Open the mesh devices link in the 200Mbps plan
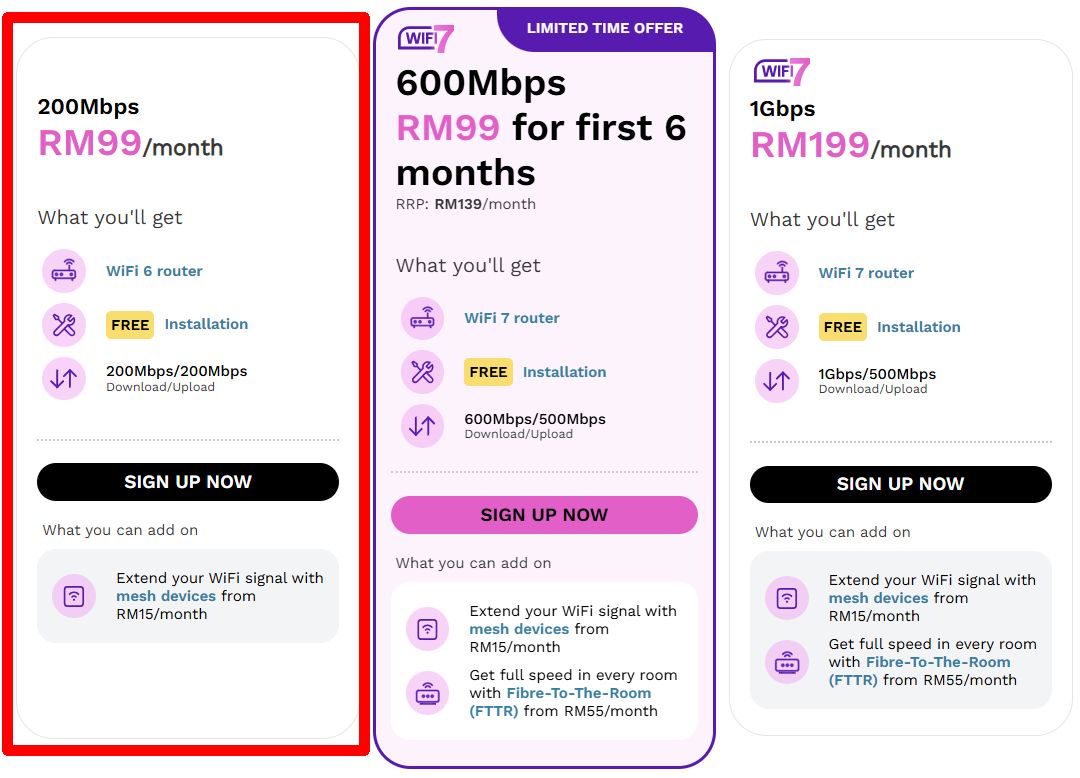This screenshot has height=778, width=1080. pyautogui.click(x=166, y=596)
